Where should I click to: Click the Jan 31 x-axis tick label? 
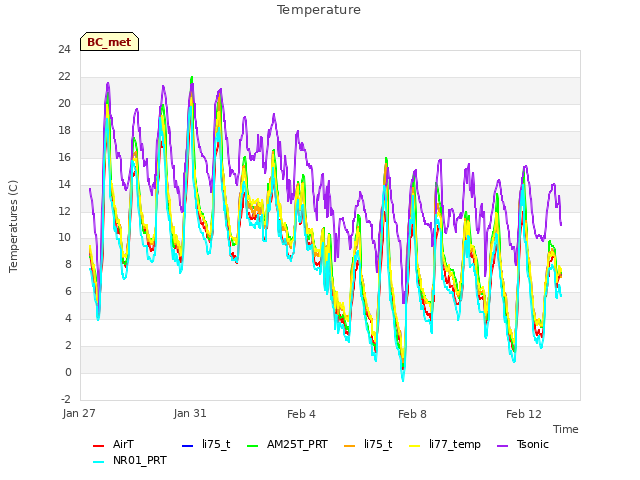point(190,413)
